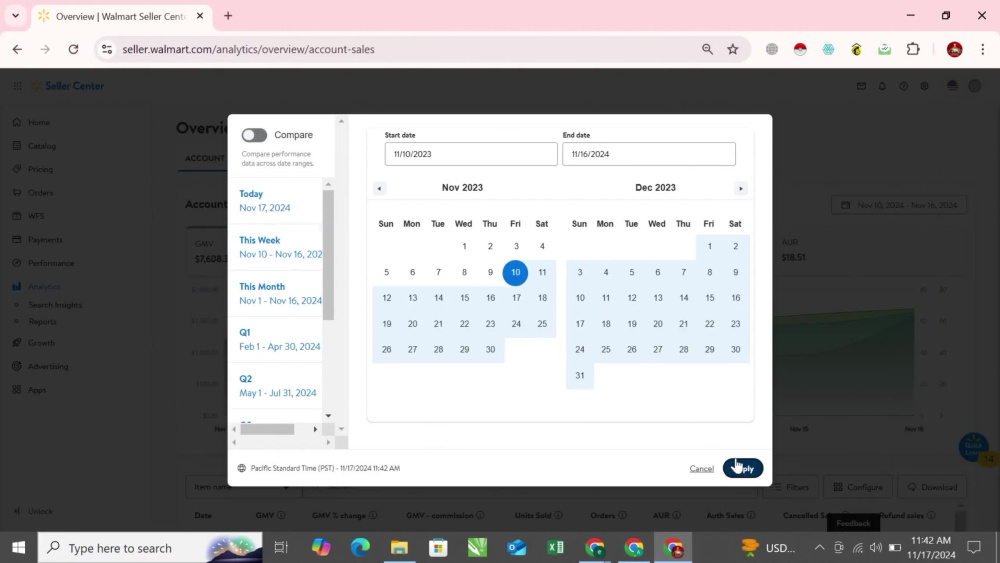Open Apps in sidebar

tap(36, 390)
